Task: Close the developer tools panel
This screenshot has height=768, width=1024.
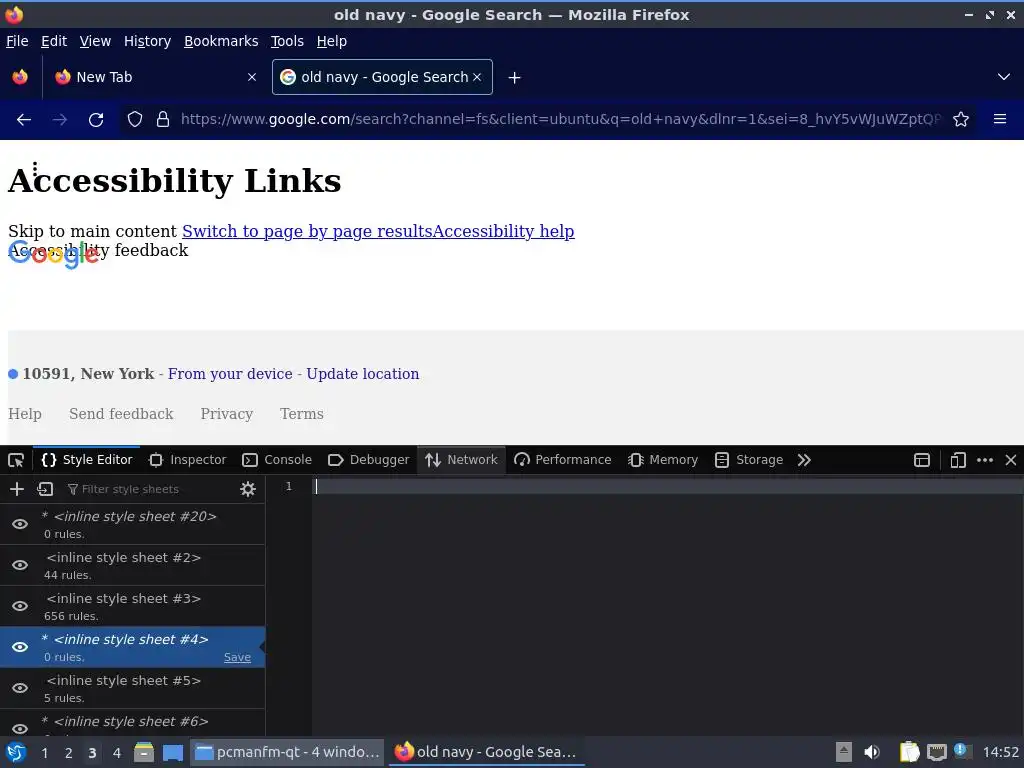Action: point(1011,460)
